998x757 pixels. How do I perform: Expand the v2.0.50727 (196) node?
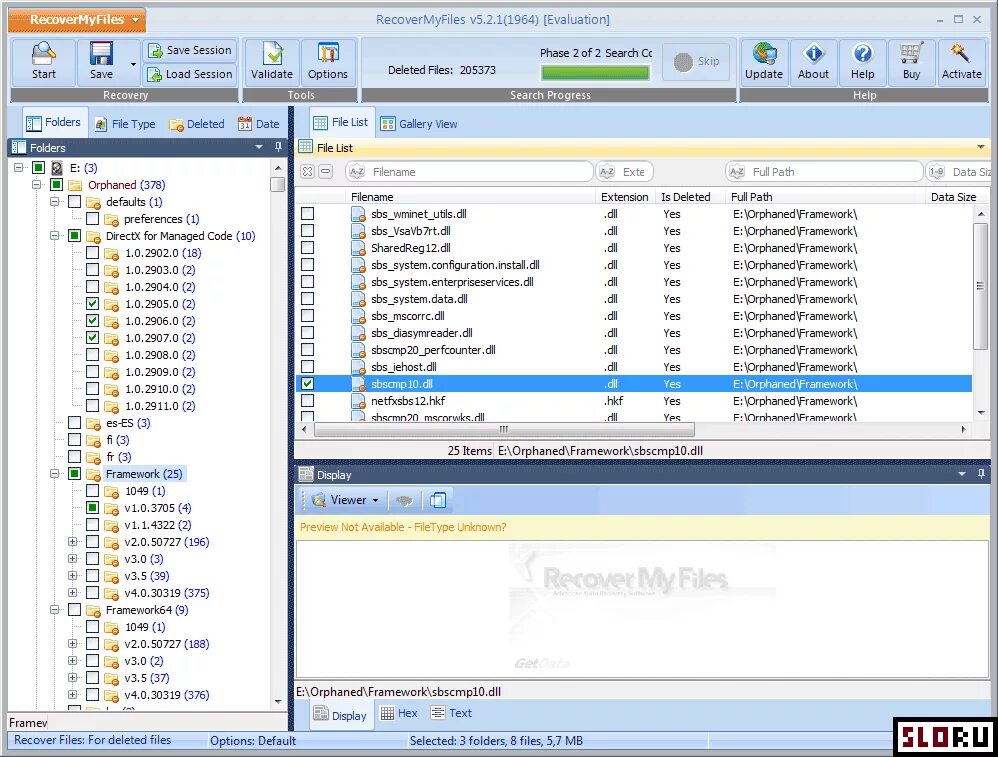(x=73, y=542)
